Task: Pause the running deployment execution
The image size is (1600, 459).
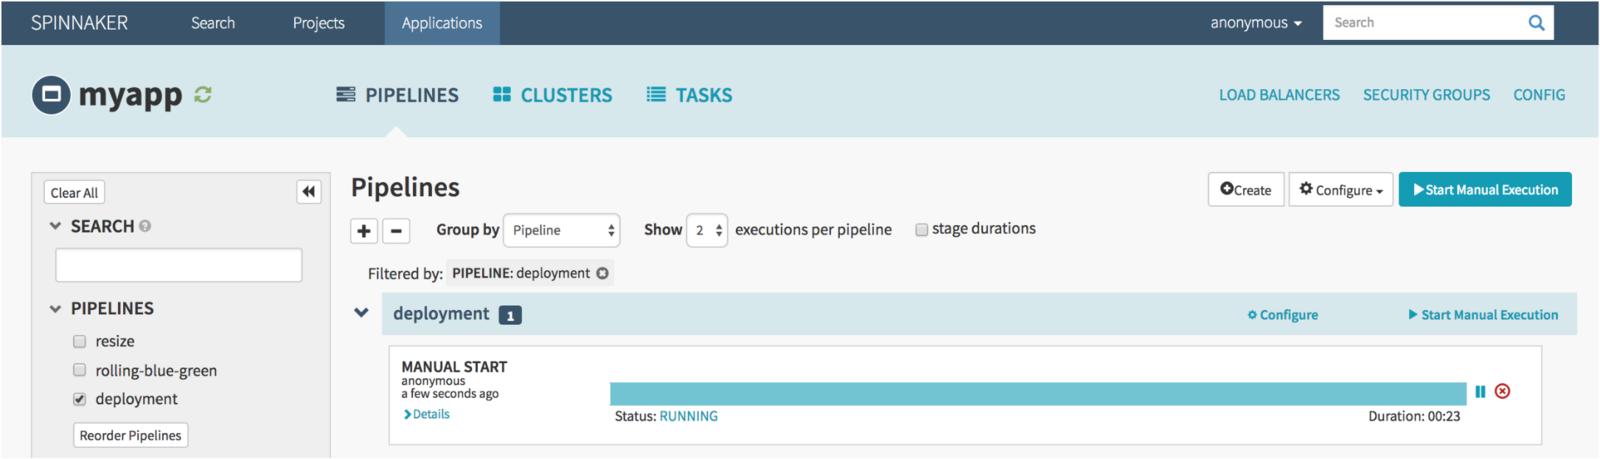Action: click(x=1480, y=392)
